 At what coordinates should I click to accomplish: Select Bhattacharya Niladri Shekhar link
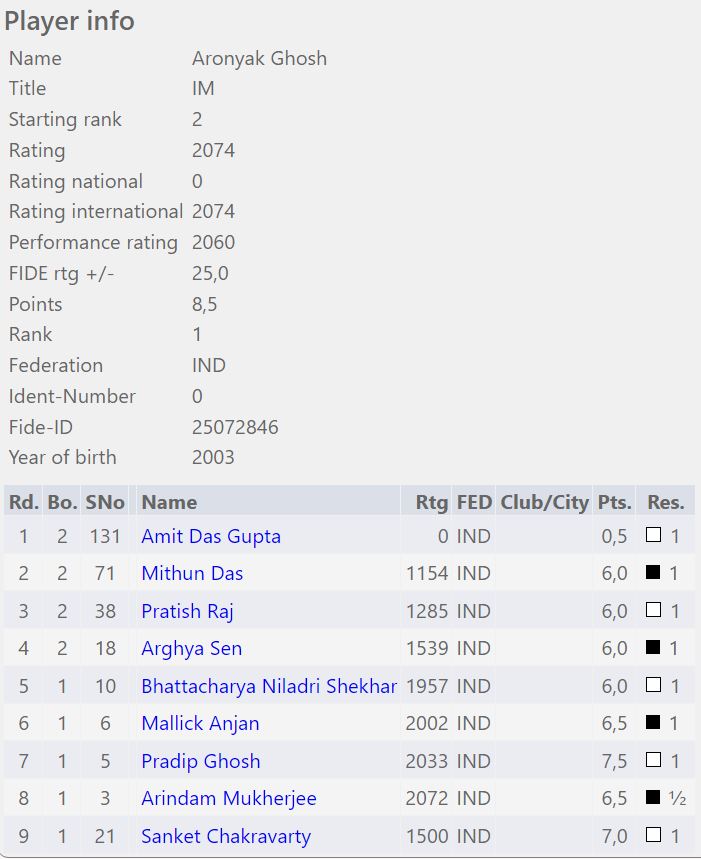pos(269,686)
